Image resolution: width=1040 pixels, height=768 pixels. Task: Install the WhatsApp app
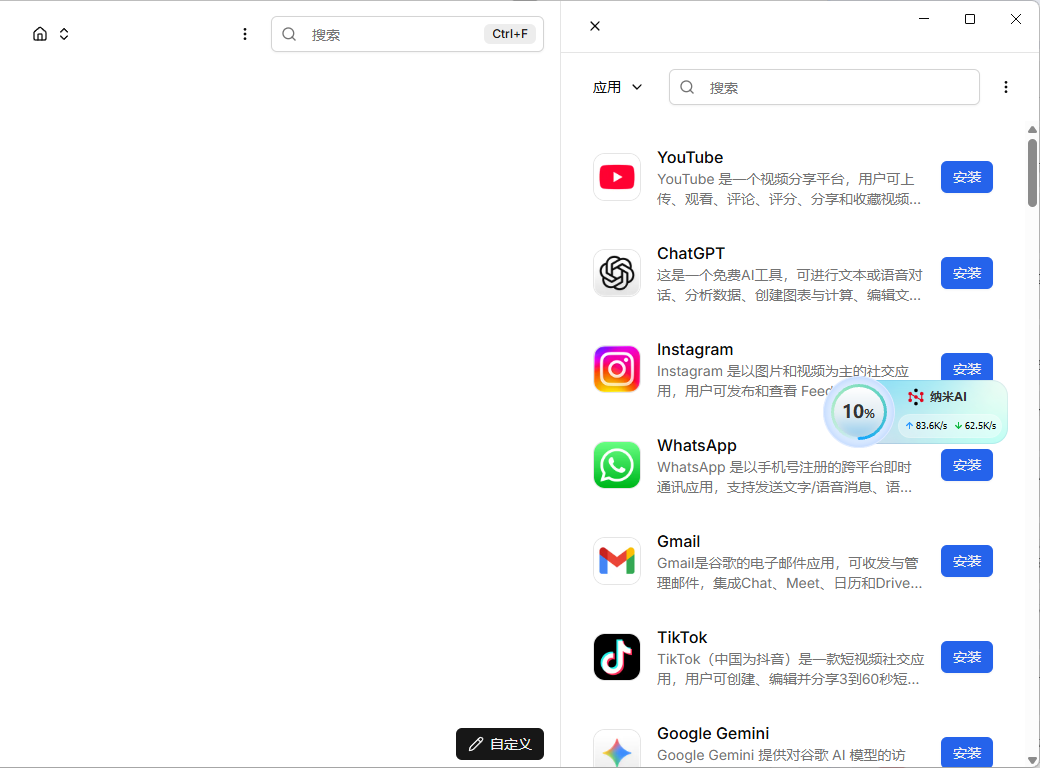[x=966, y=465]
